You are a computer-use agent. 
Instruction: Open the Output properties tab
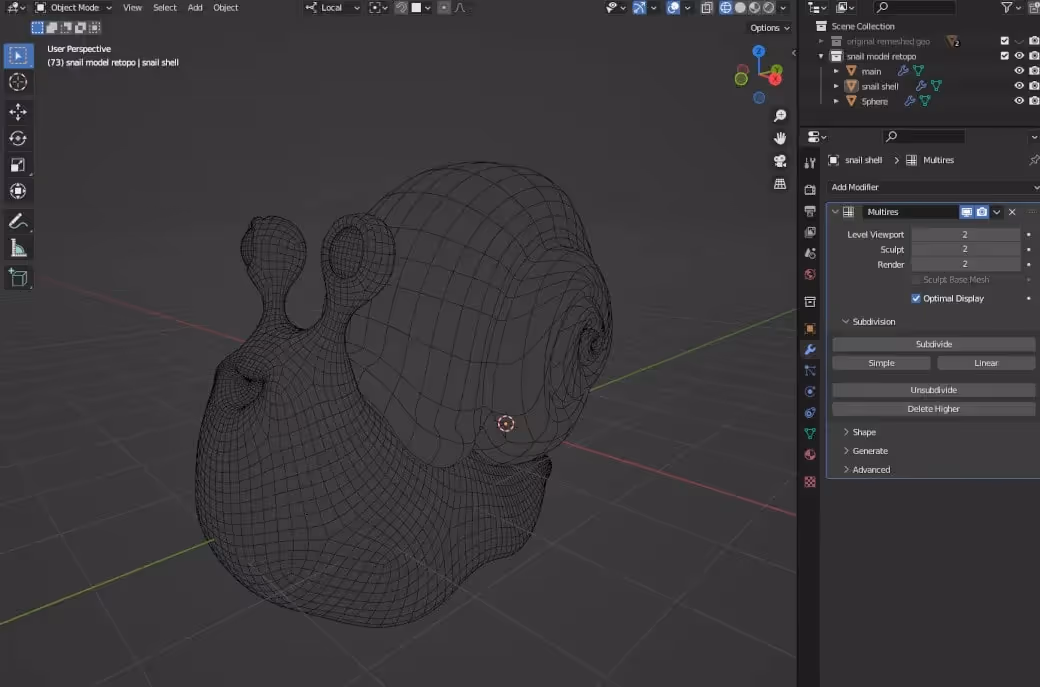pos(810,211)
